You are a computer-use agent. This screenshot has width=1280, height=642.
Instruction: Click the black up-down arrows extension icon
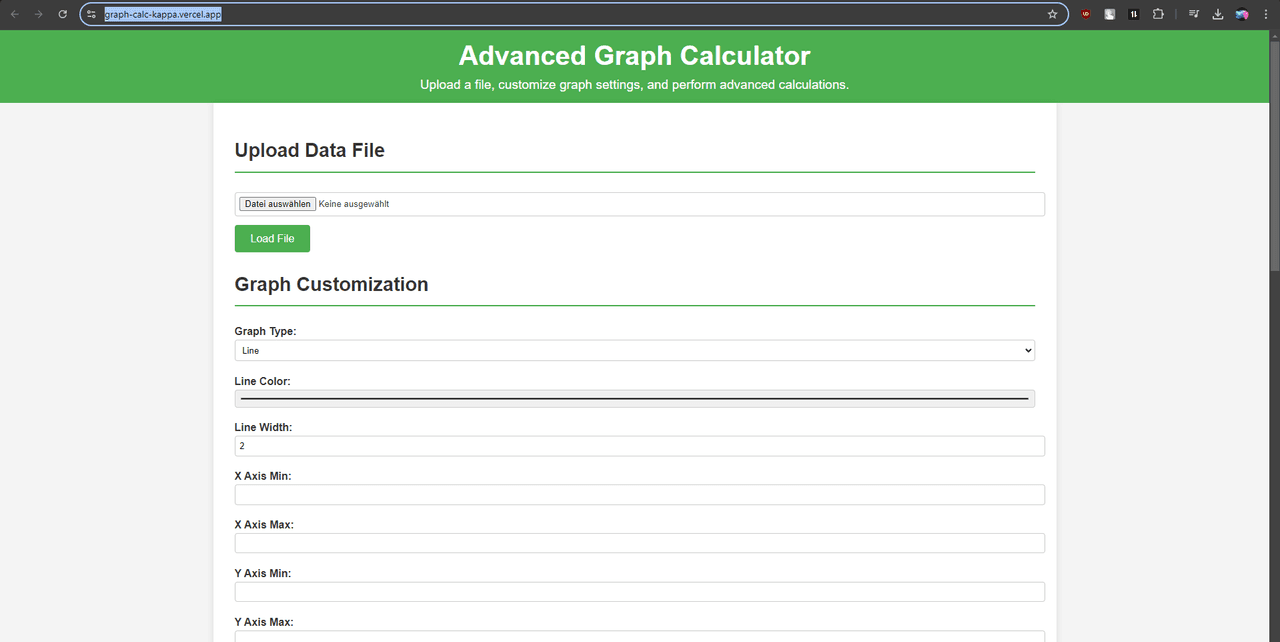pos(1133,14)
